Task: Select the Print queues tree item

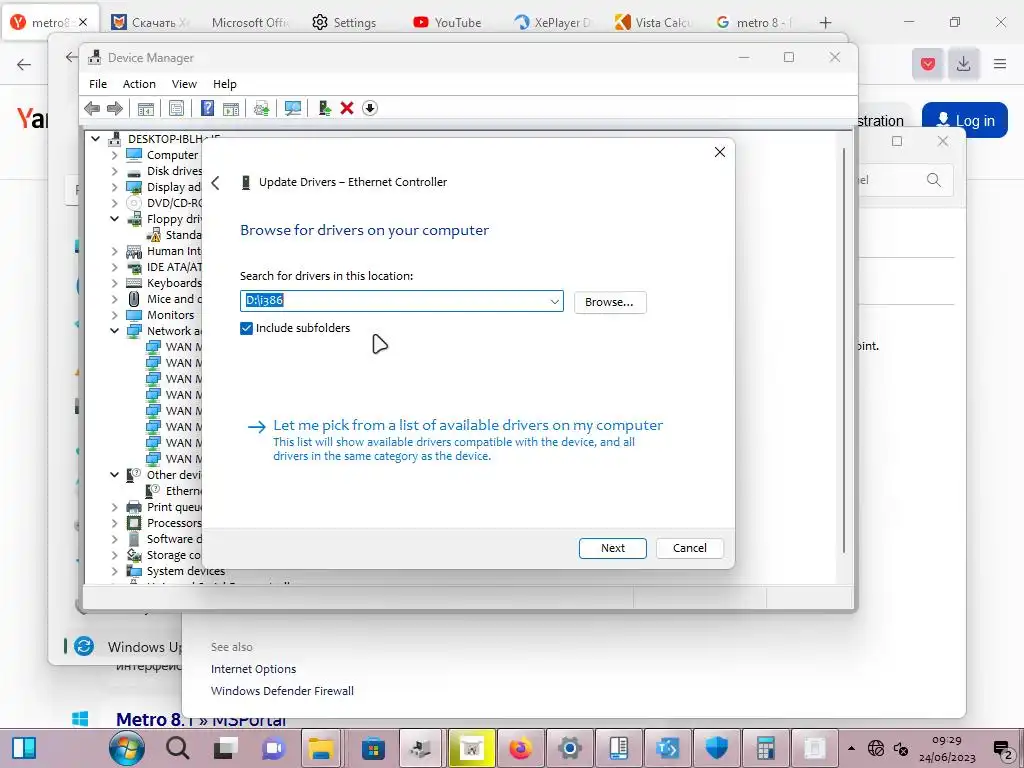Action: pyautogui.click(x=174, y=507)
